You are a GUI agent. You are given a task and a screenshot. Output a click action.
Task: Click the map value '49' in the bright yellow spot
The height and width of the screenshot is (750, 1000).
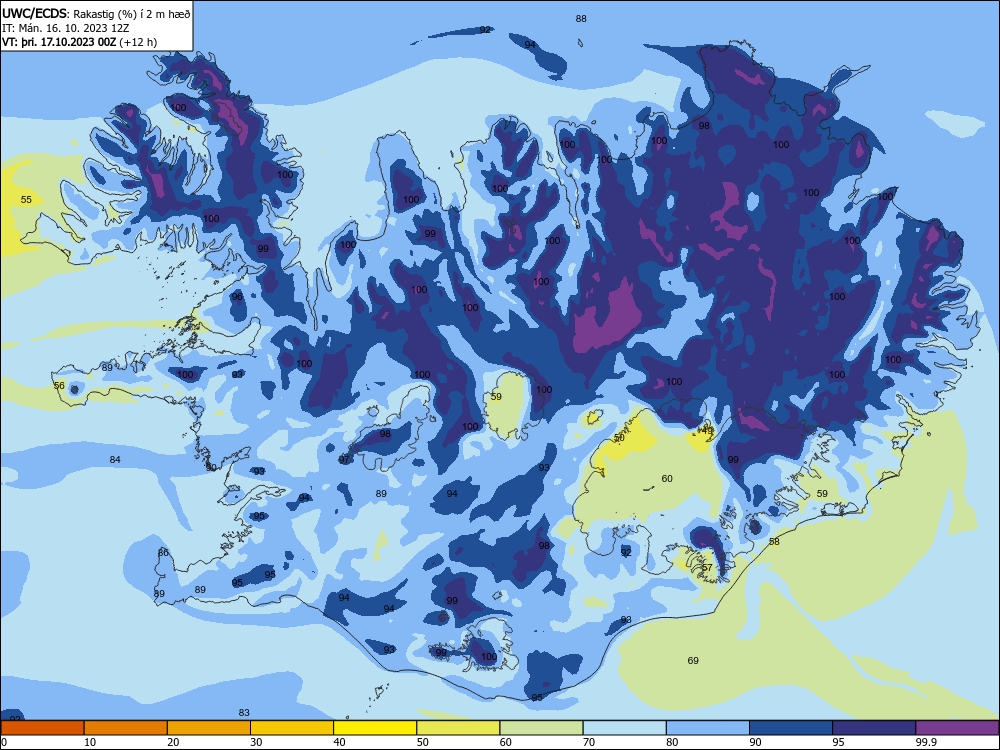tap(707, 430)
